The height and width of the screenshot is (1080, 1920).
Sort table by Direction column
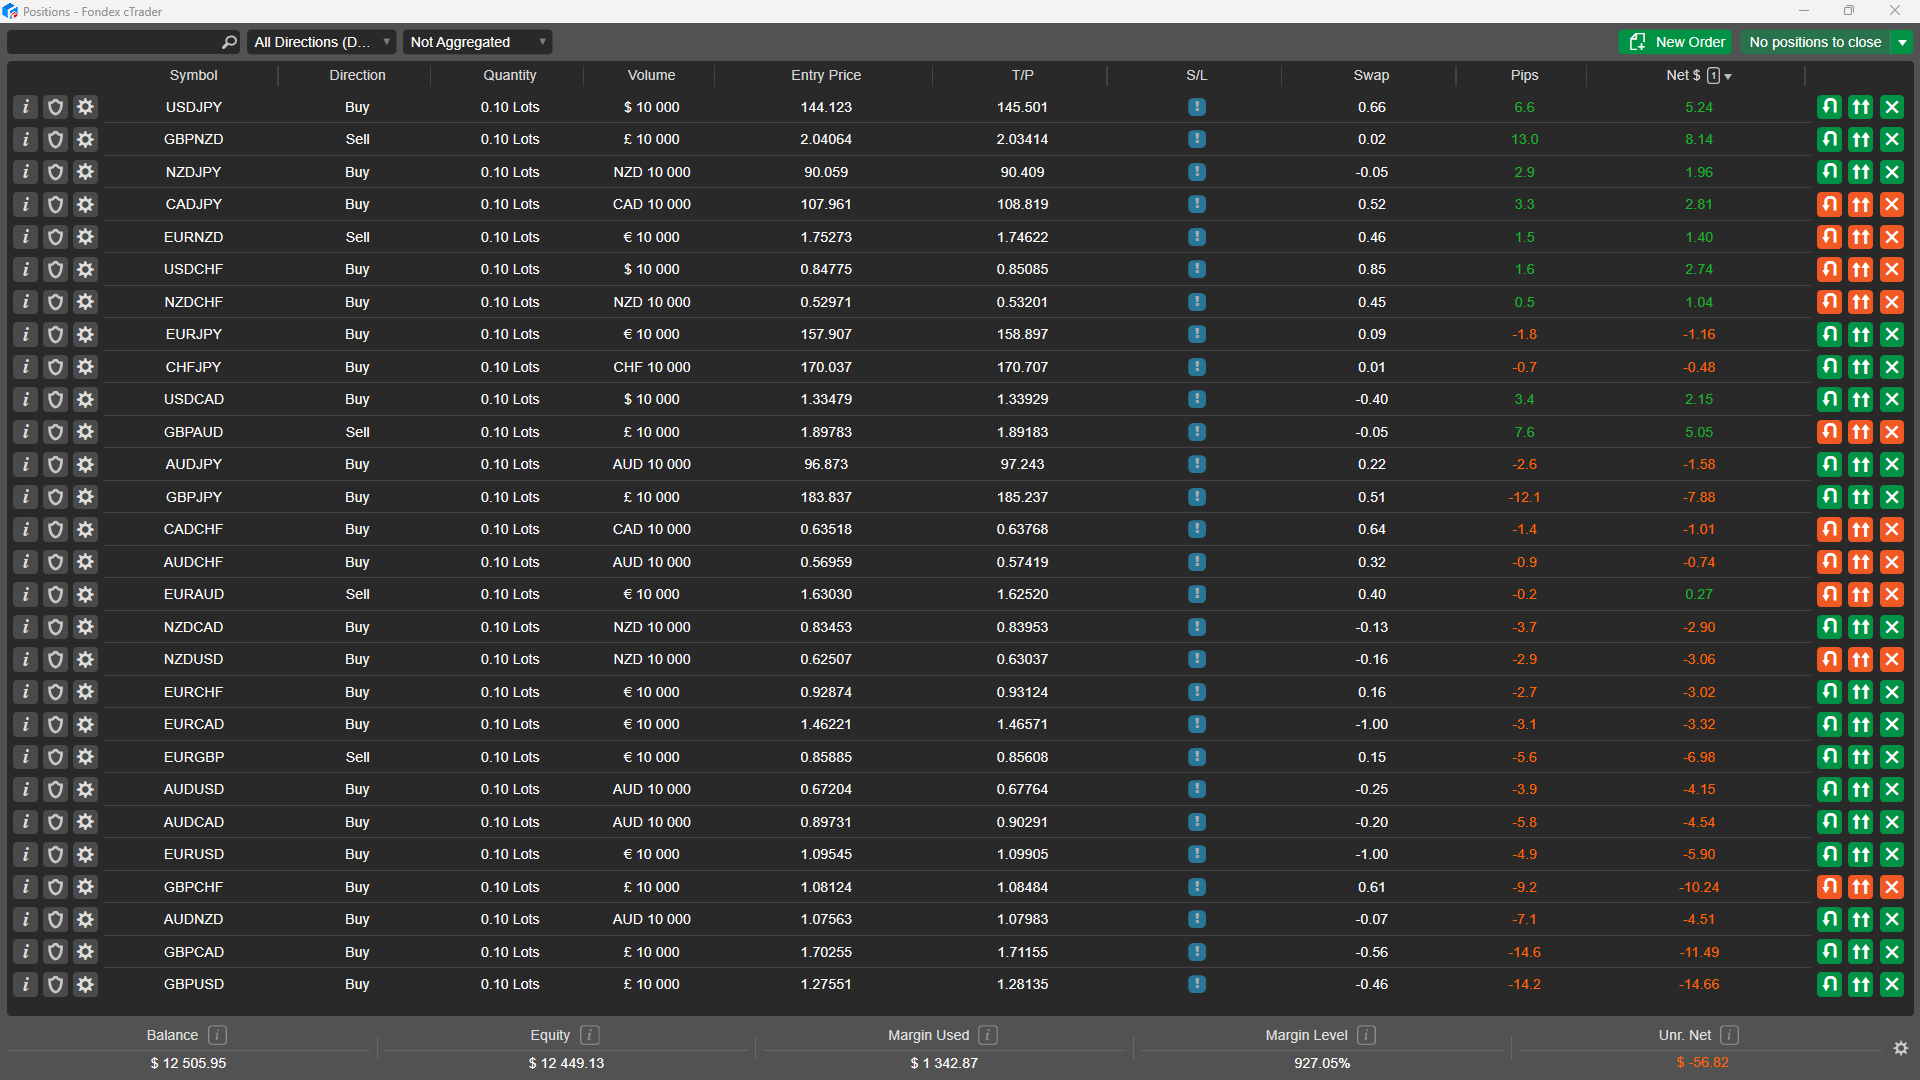click(x=357, y=75)
